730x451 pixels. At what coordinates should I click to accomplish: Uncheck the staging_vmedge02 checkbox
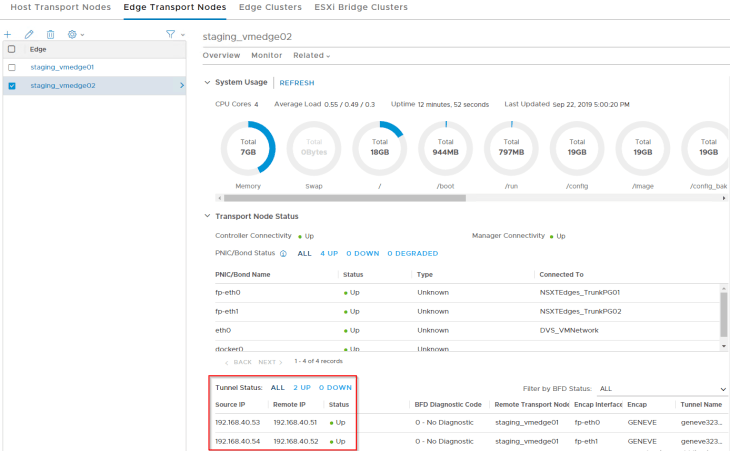tap(12, 86)
